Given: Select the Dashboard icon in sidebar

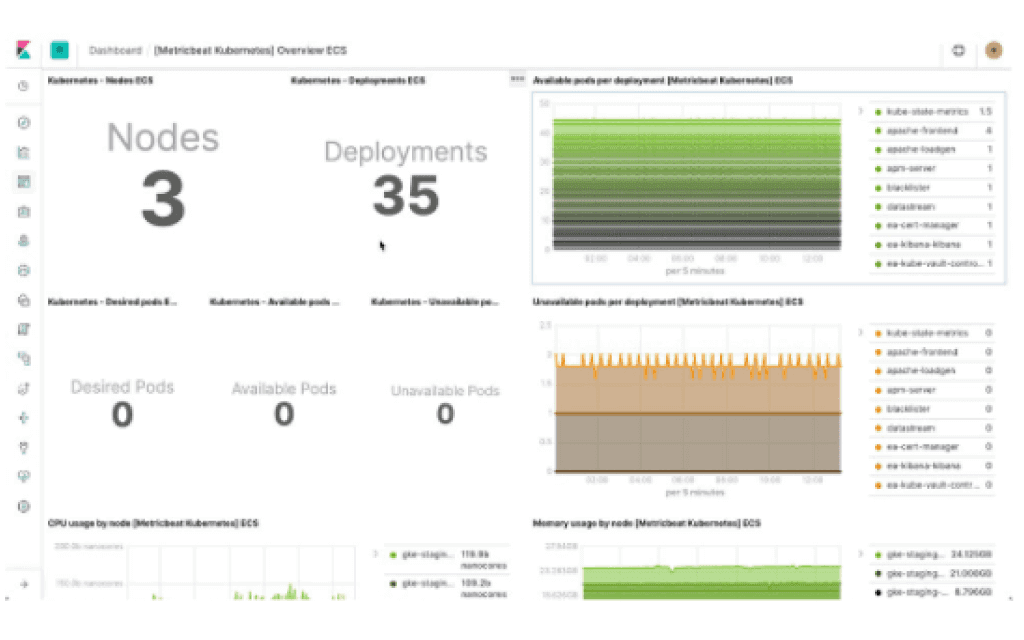Looking at the screenshot, I should click(x=23, y=182).
